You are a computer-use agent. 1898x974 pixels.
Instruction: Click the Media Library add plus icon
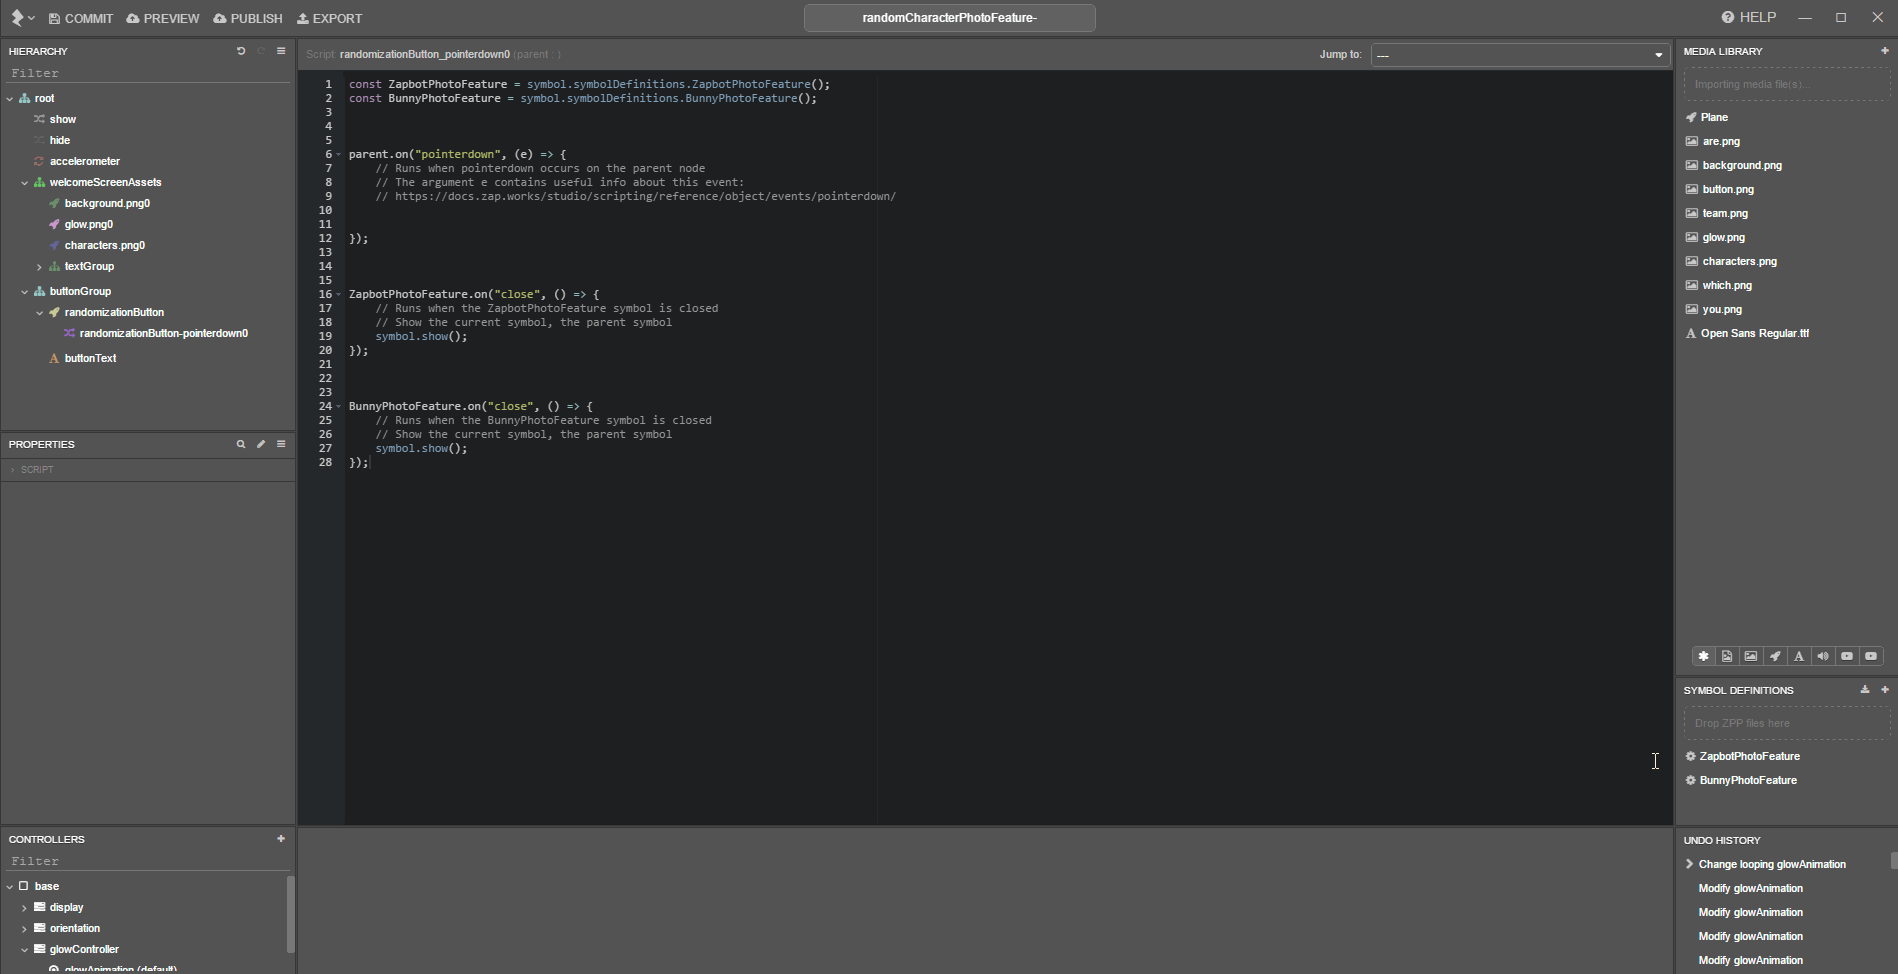[1885, 50]
